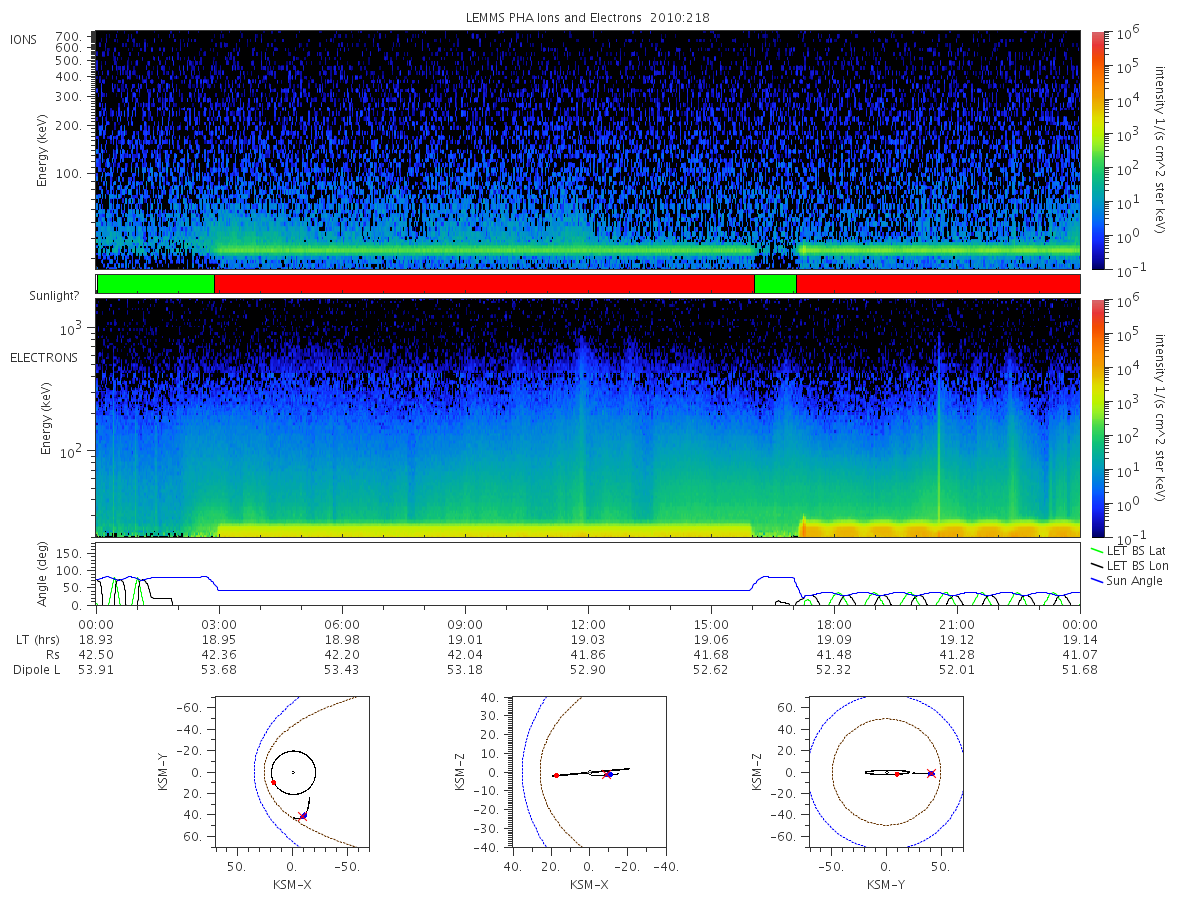Click the ions intensity color scale bar
1200x900 pixels.
tap(1097, 150)
